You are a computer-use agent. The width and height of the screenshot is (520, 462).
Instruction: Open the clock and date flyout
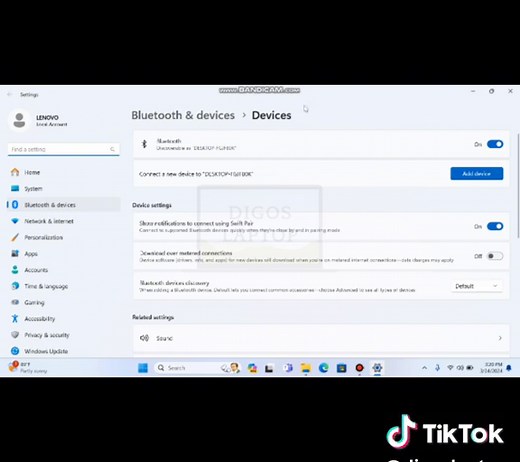tap(491, 368)
